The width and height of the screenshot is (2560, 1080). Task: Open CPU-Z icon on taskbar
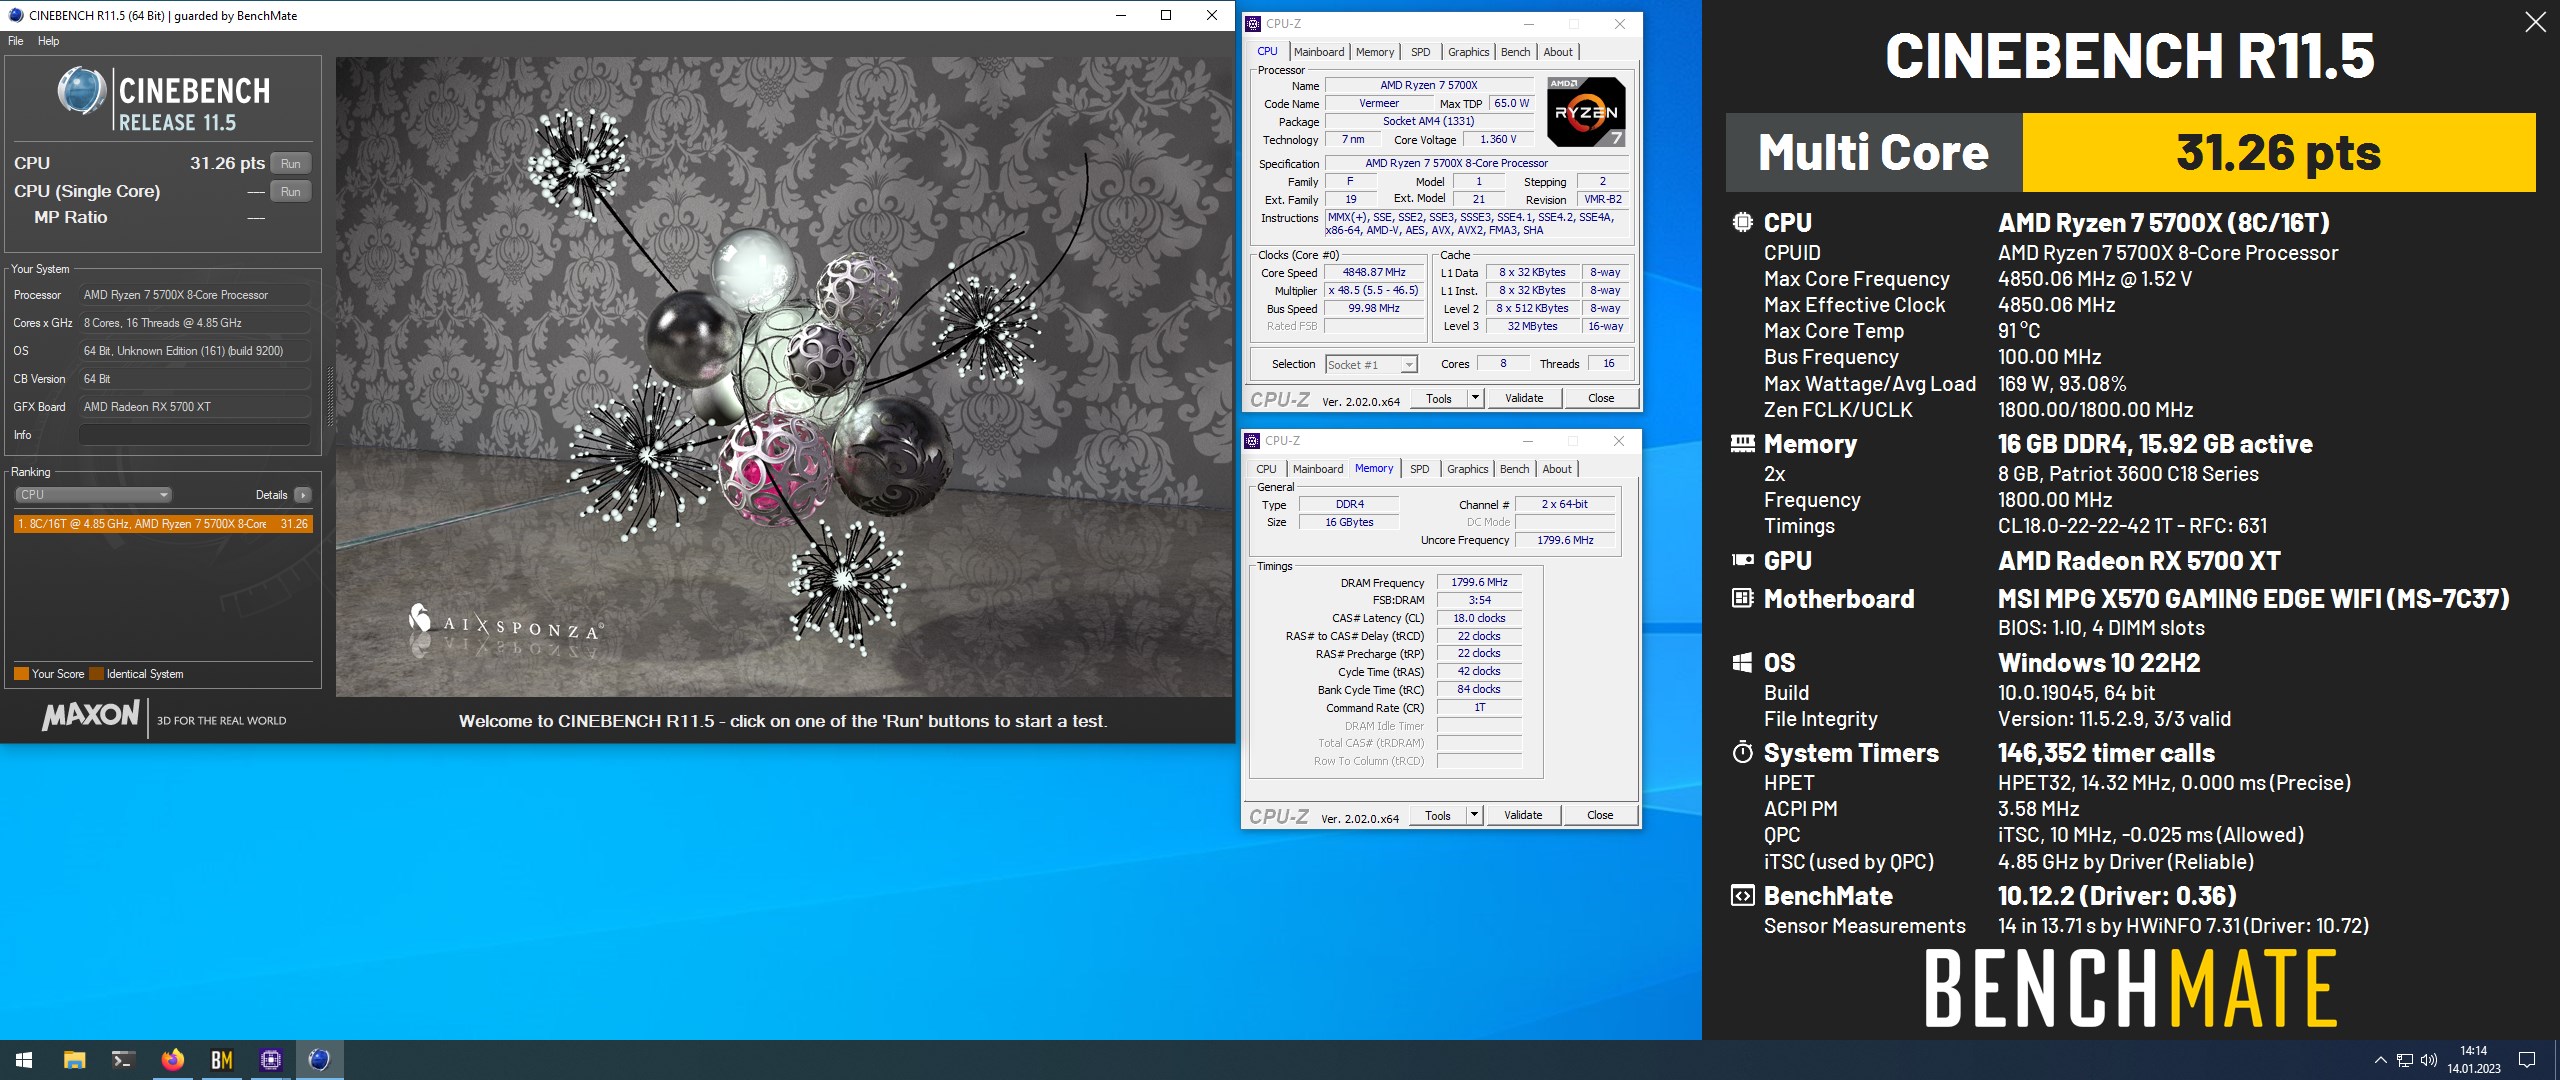click(x=270, y=1060)
